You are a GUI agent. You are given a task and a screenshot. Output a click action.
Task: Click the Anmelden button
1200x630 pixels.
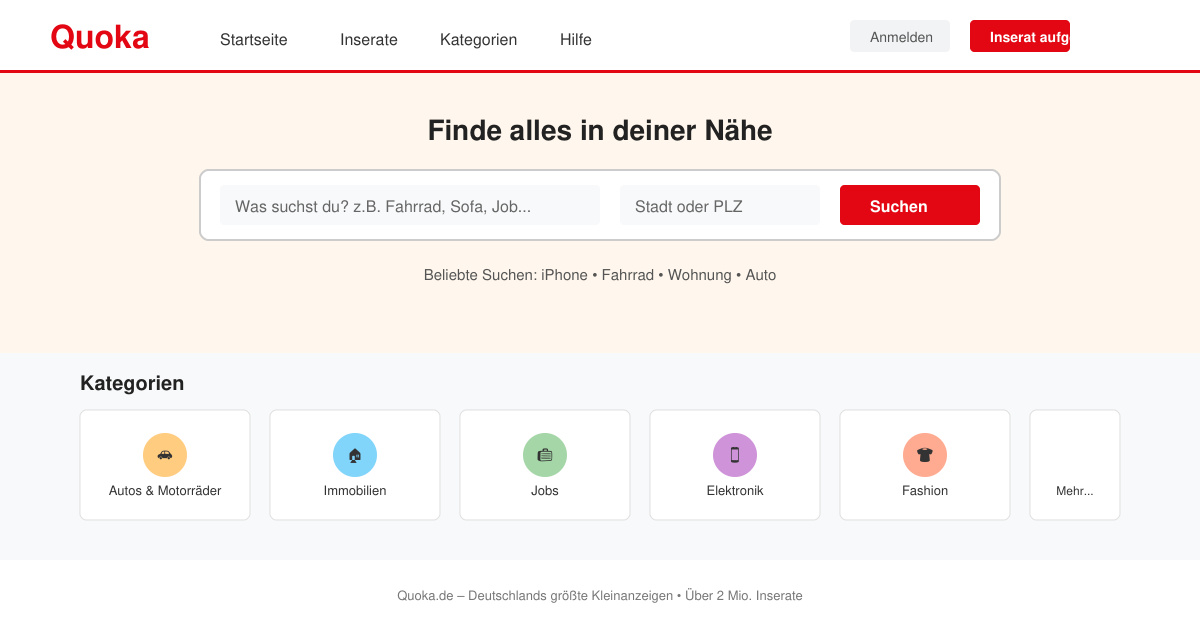click(900, 36)
